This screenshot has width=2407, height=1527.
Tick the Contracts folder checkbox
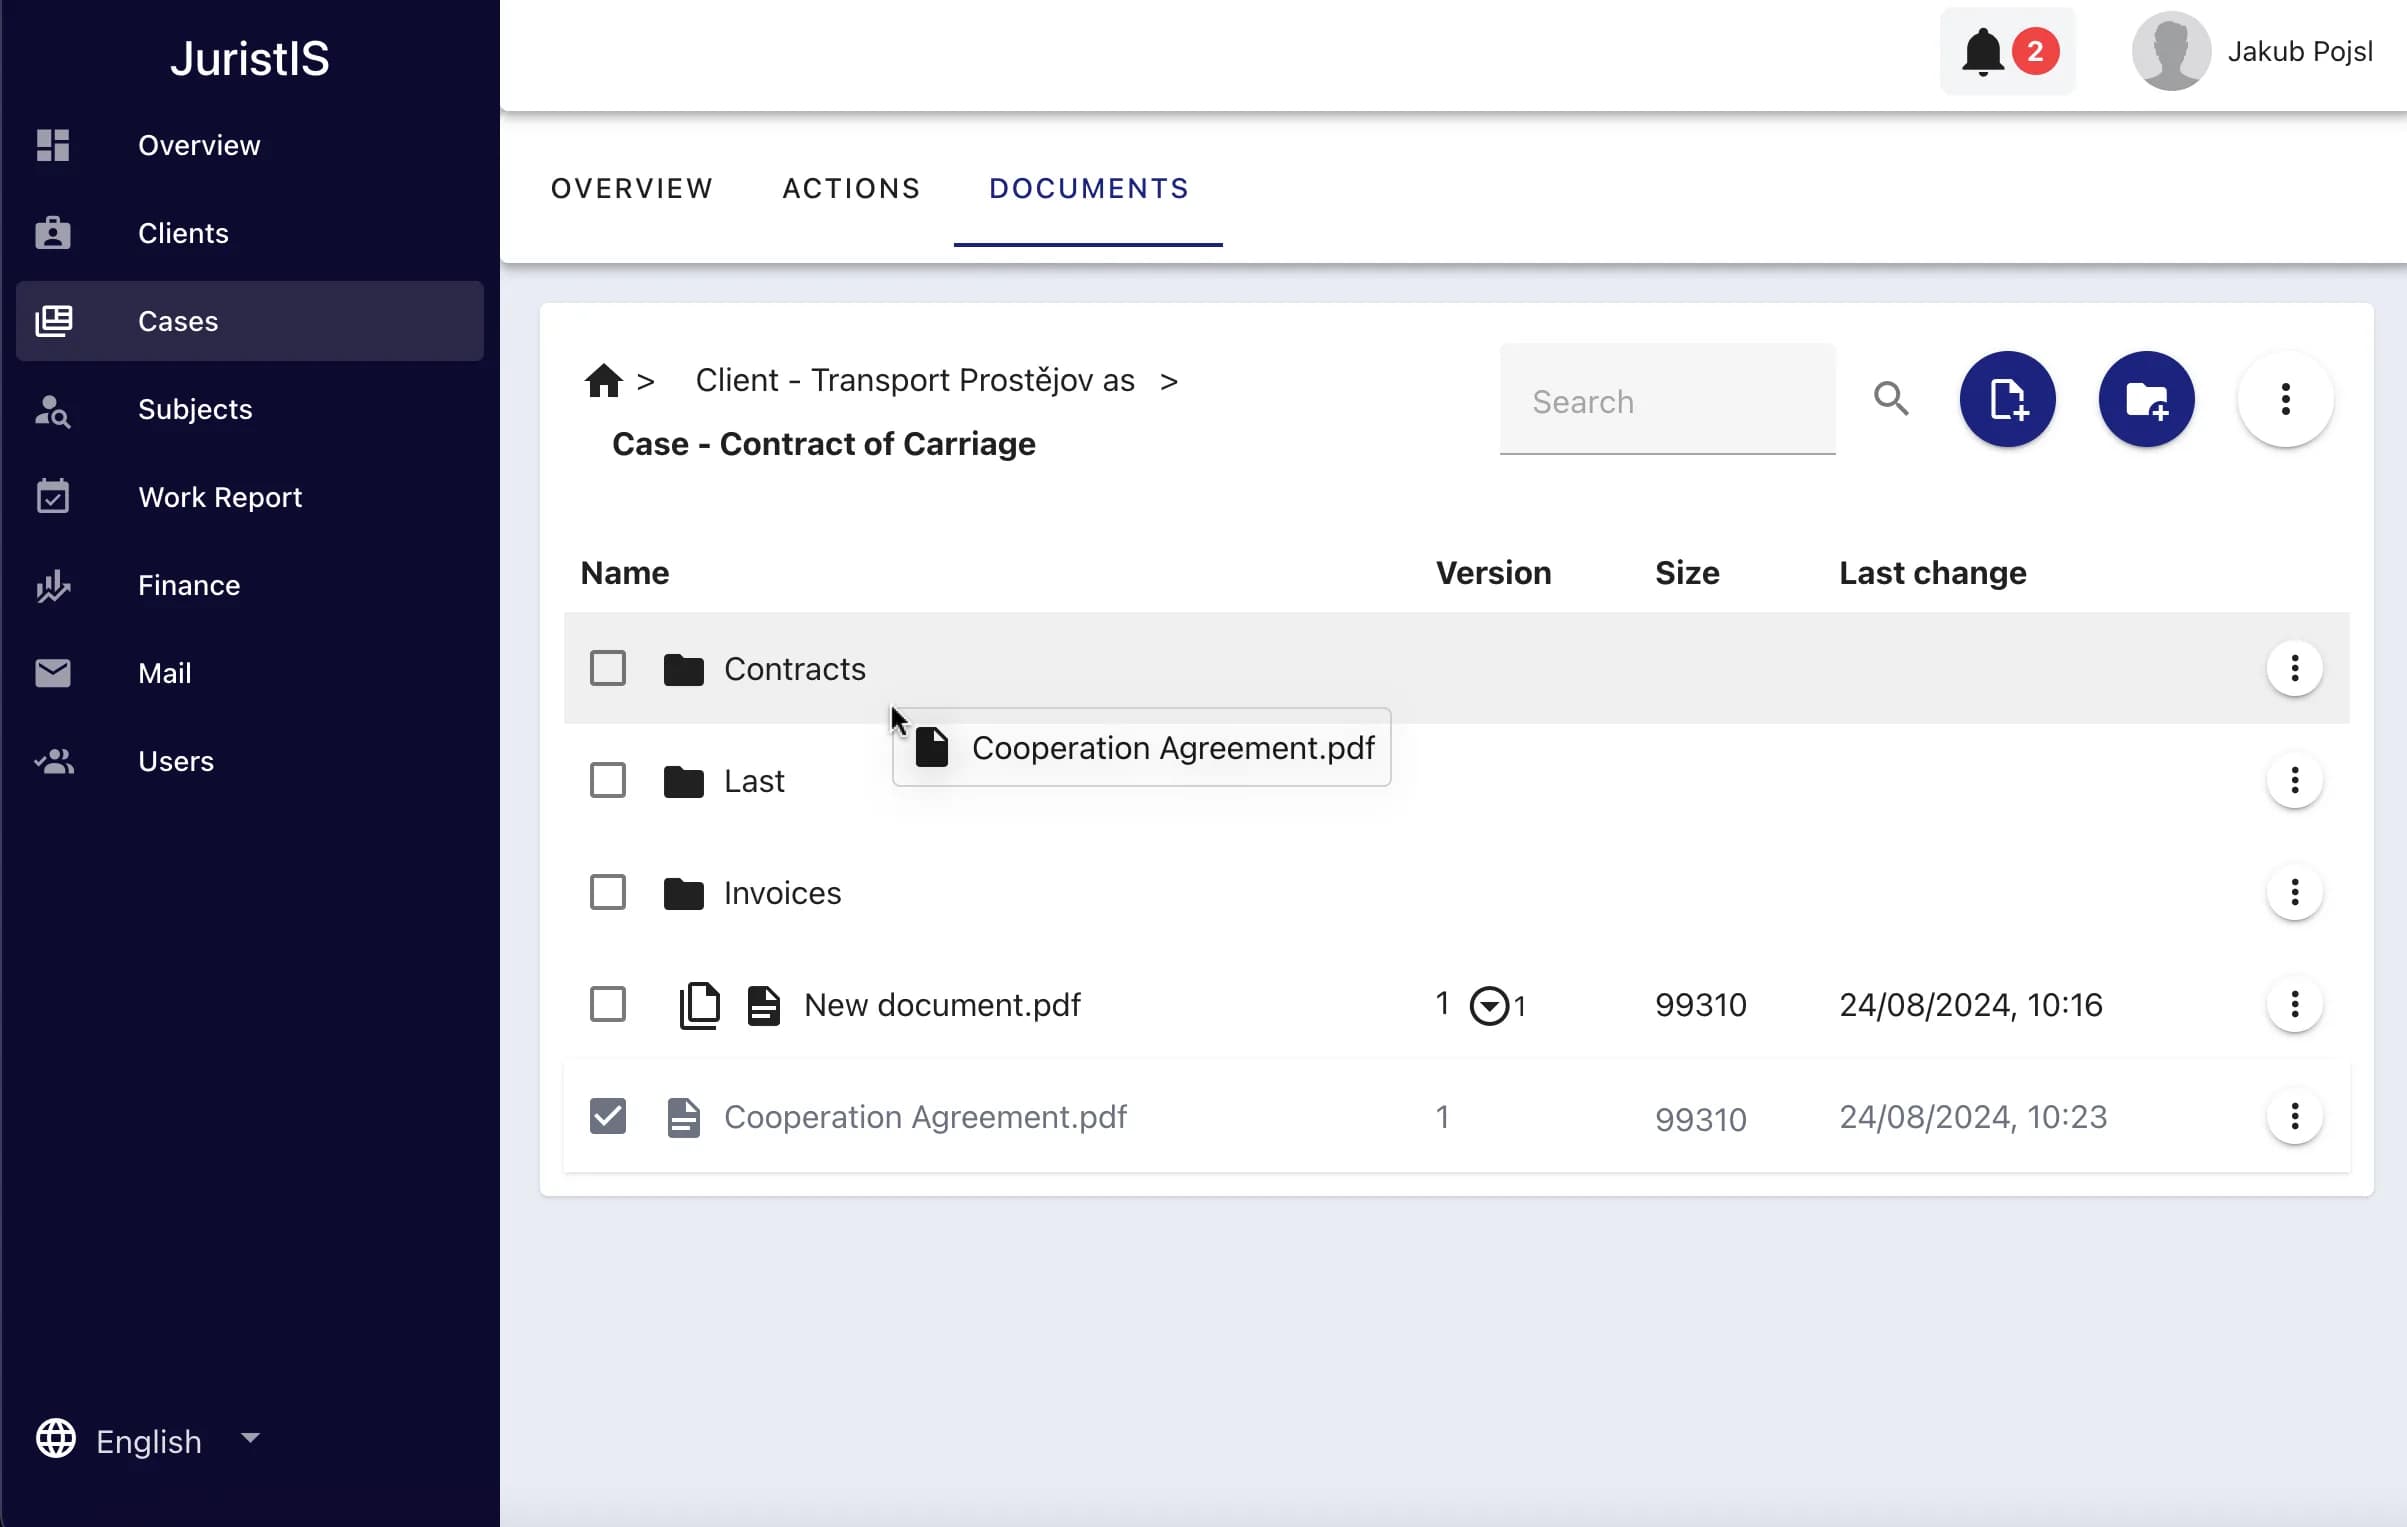click(x=608, y=668)
